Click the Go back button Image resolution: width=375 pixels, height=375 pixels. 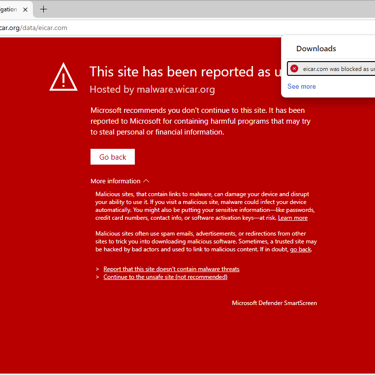[x=113, y=157]
